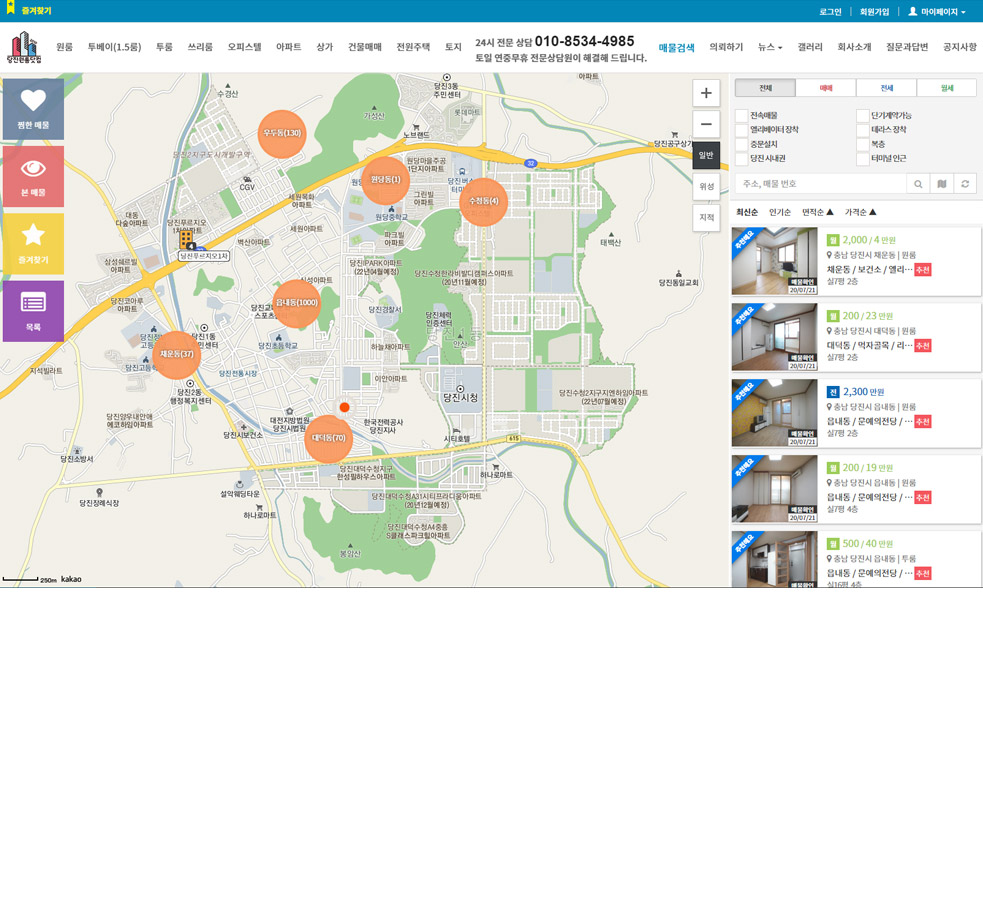Viewport: 983px width, 900px height.
Task: Select the 전체 tab
Action: click(x=765, y=88)
